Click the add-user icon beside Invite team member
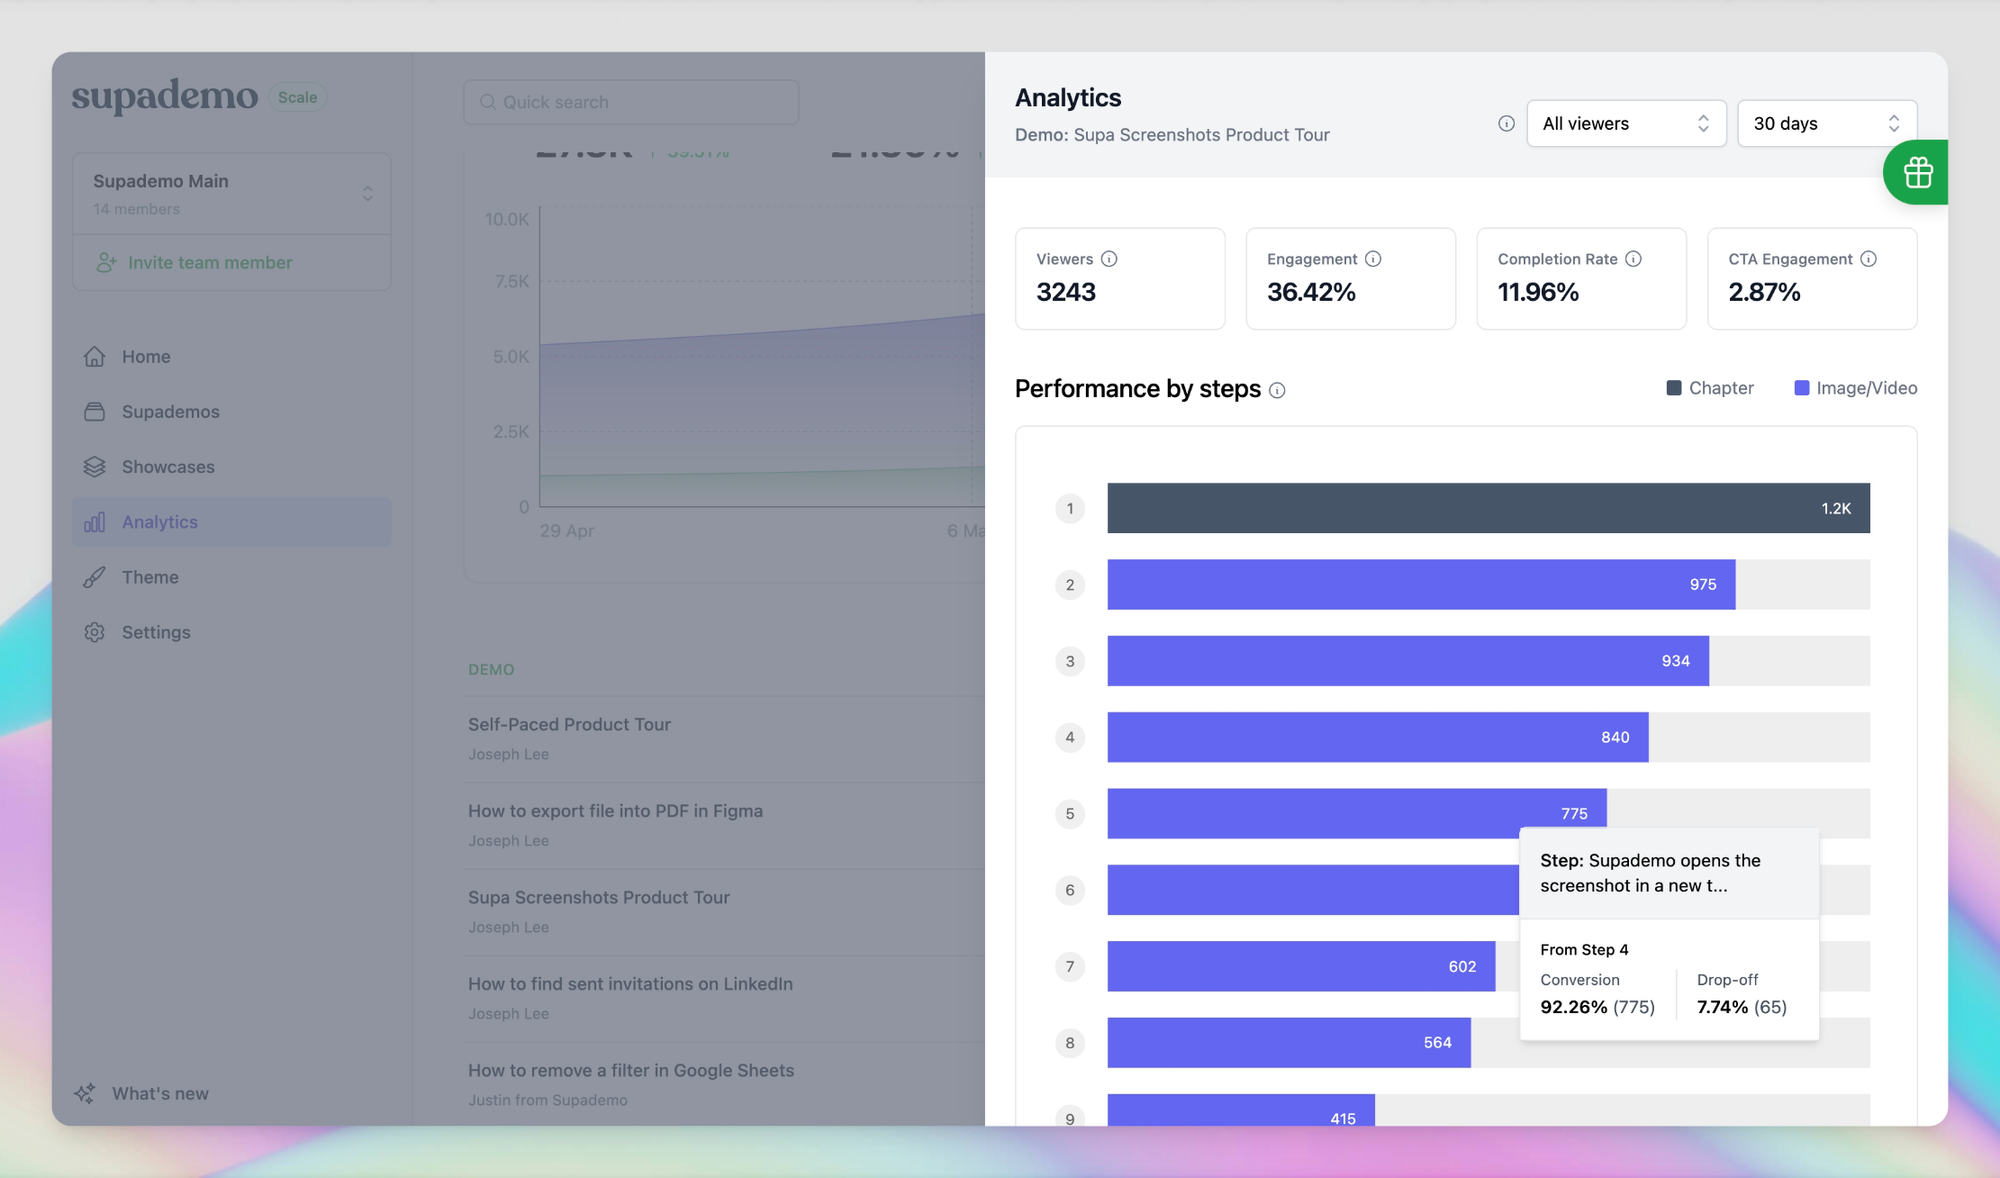This screenshot has height=1178, width=2000. point(106,262)
